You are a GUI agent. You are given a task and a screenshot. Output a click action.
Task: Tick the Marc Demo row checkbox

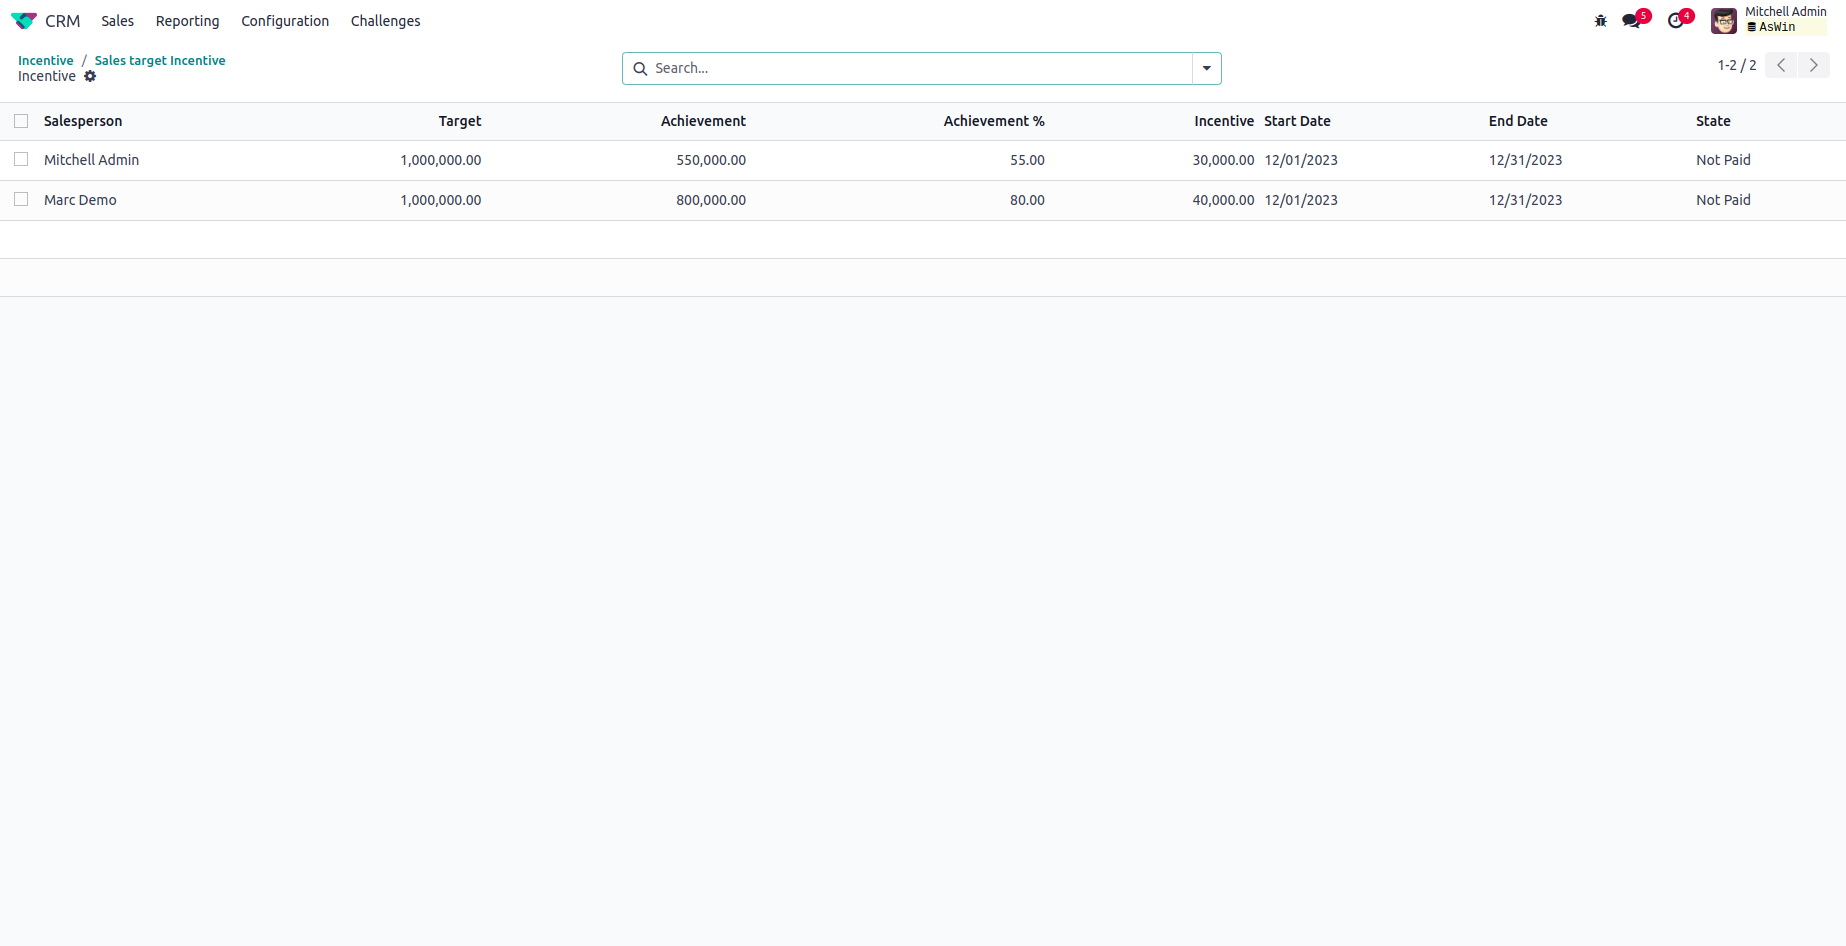pyautogui.click(x=21, y=199)
